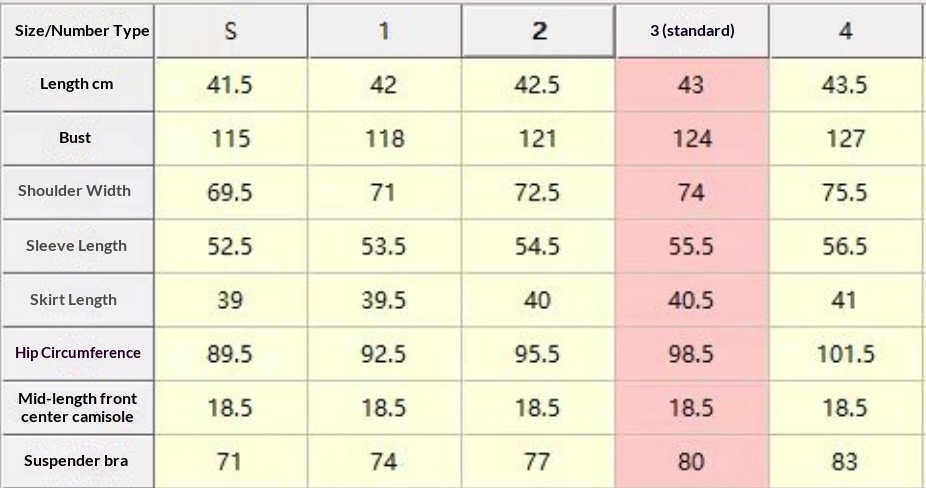The image size is (926, 488).
Task: Click the Mid-length front center camisole label
Action: pos(77,407)
